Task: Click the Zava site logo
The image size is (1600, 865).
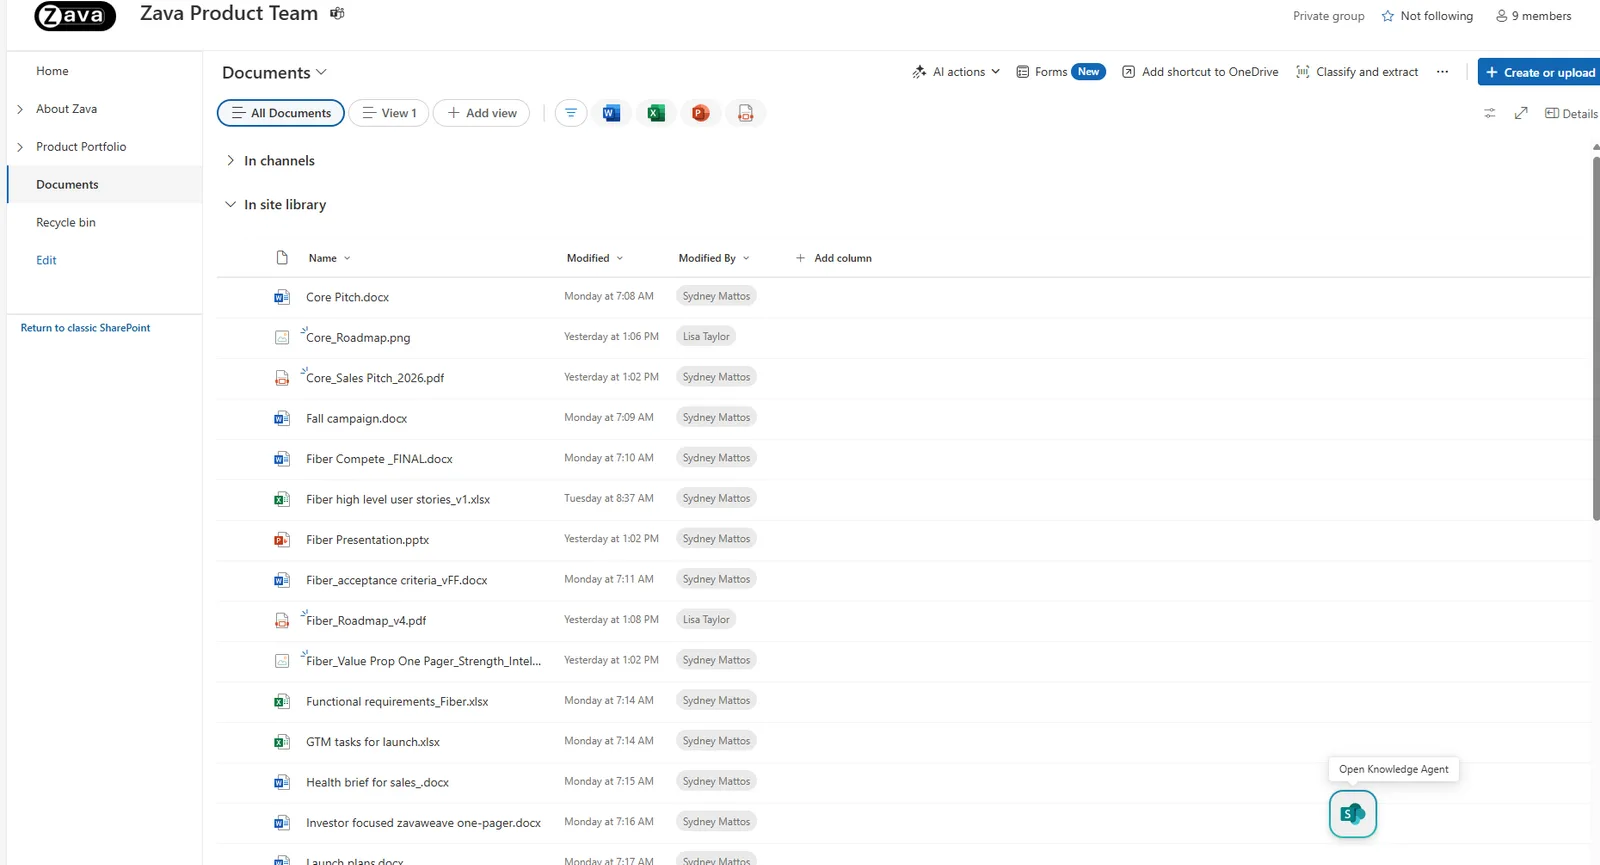Action: coord(75,16)
